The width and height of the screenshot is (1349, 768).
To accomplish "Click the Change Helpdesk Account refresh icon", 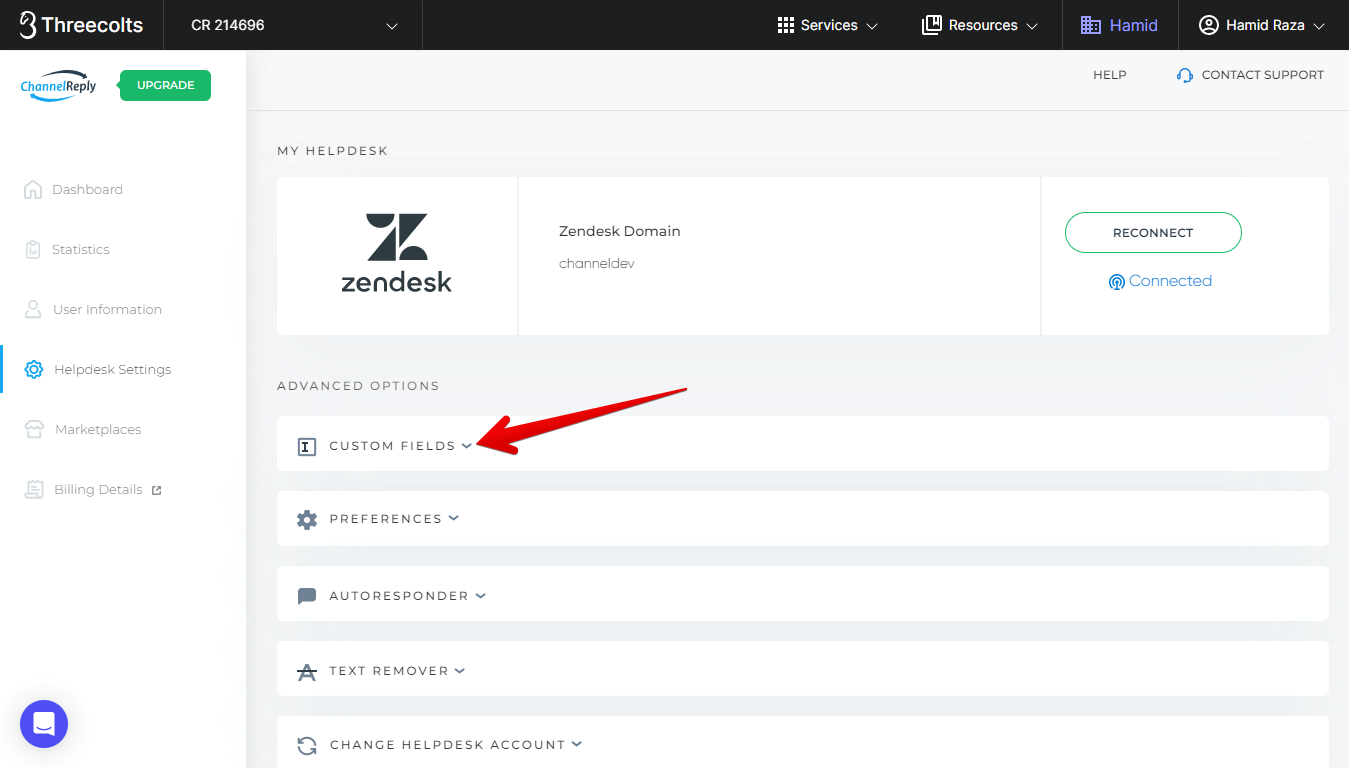I will click(307, 746).
